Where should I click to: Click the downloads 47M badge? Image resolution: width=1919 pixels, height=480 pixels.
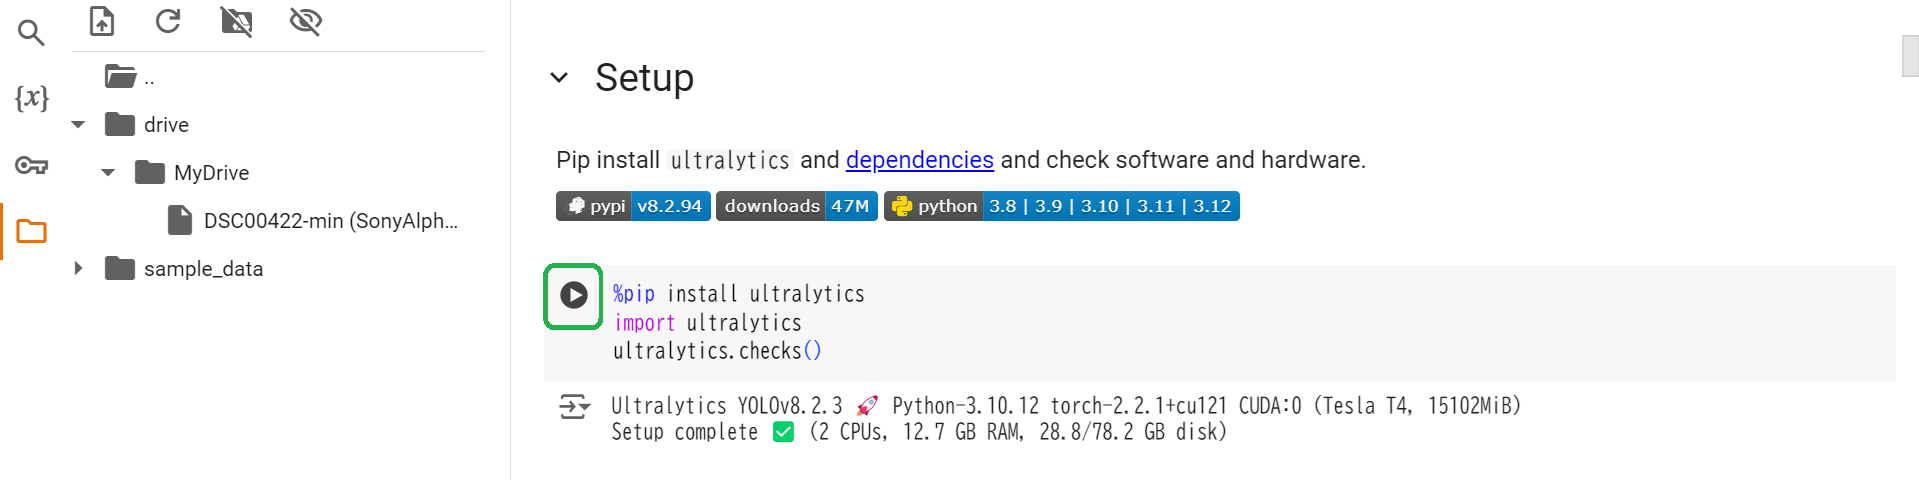(x=796, y=206)
